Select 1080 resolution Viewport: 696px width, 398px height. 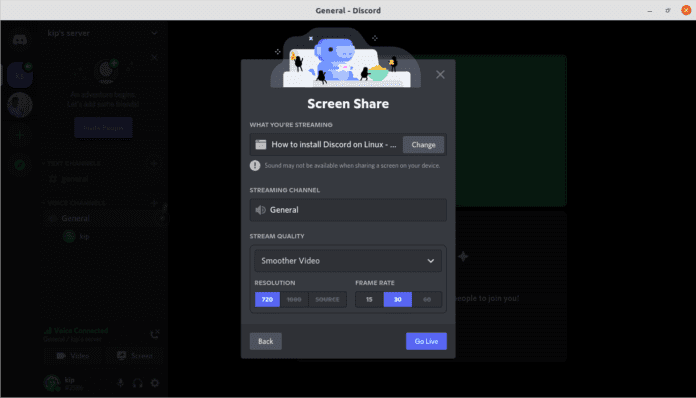tap(294, 299)
